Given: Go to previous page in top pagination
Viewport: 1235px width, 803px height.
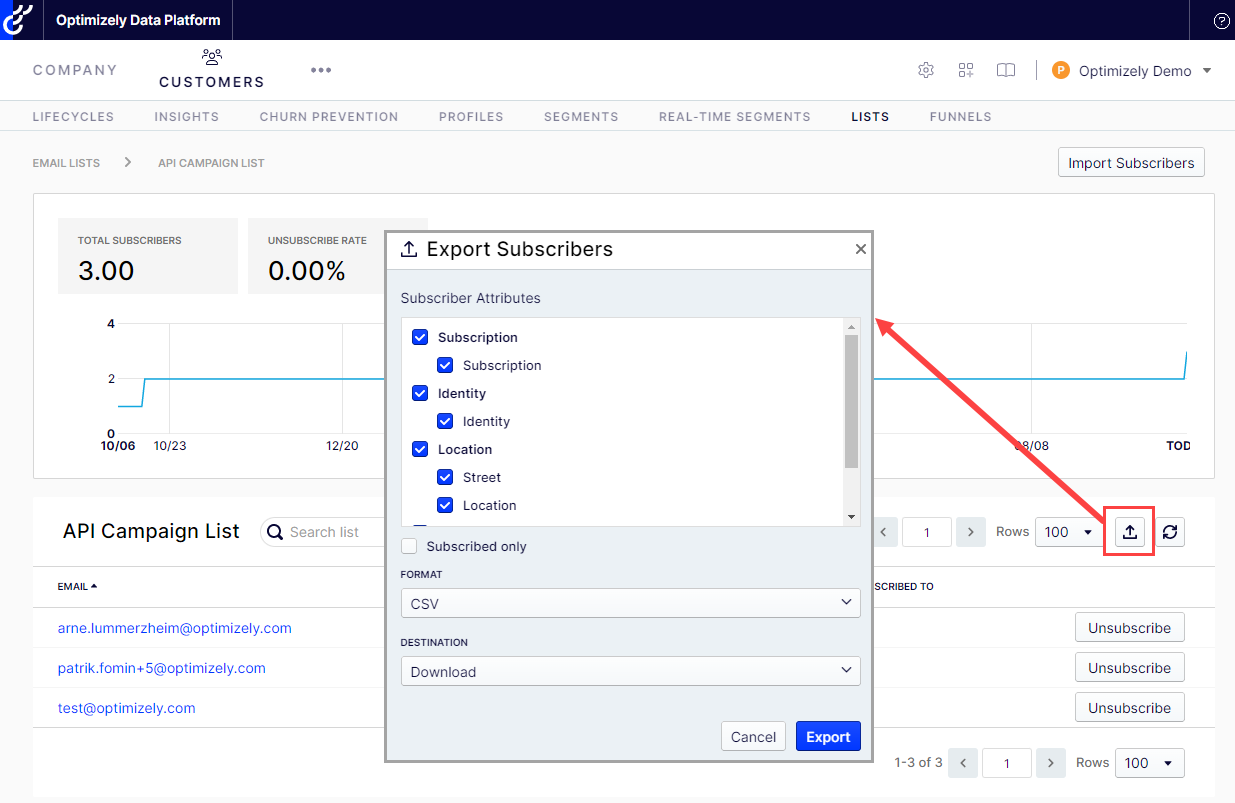Looking at the screenshot, I should [884, 532].
